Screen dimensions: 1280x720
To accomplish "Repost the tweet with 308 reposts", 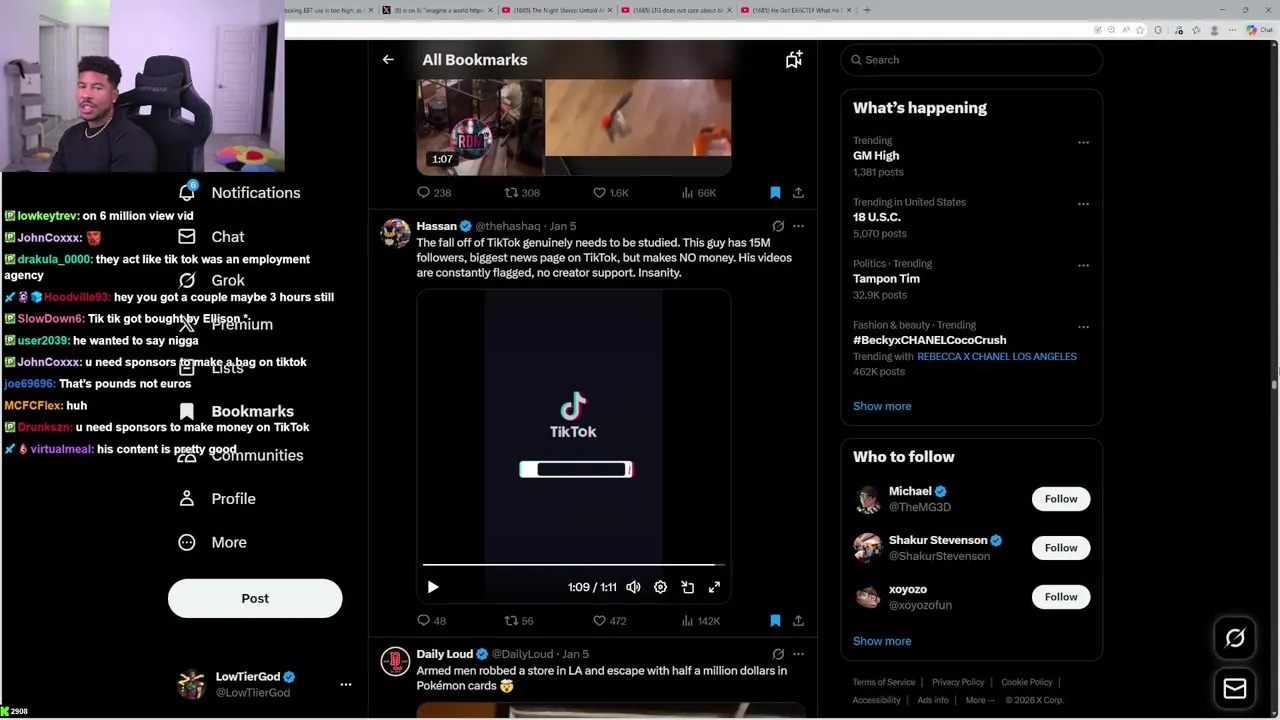I will (x=522, y=192).
